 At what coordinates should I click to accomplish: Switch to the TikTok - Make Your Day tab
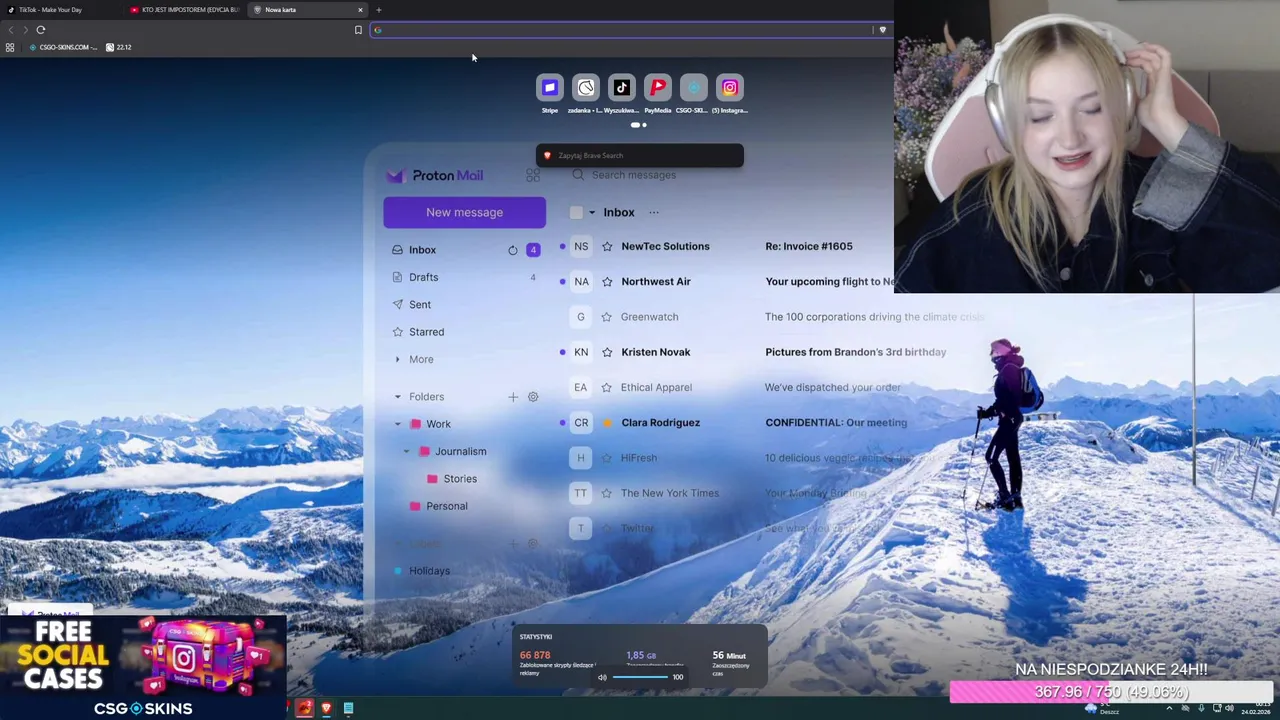coord(62,10)
